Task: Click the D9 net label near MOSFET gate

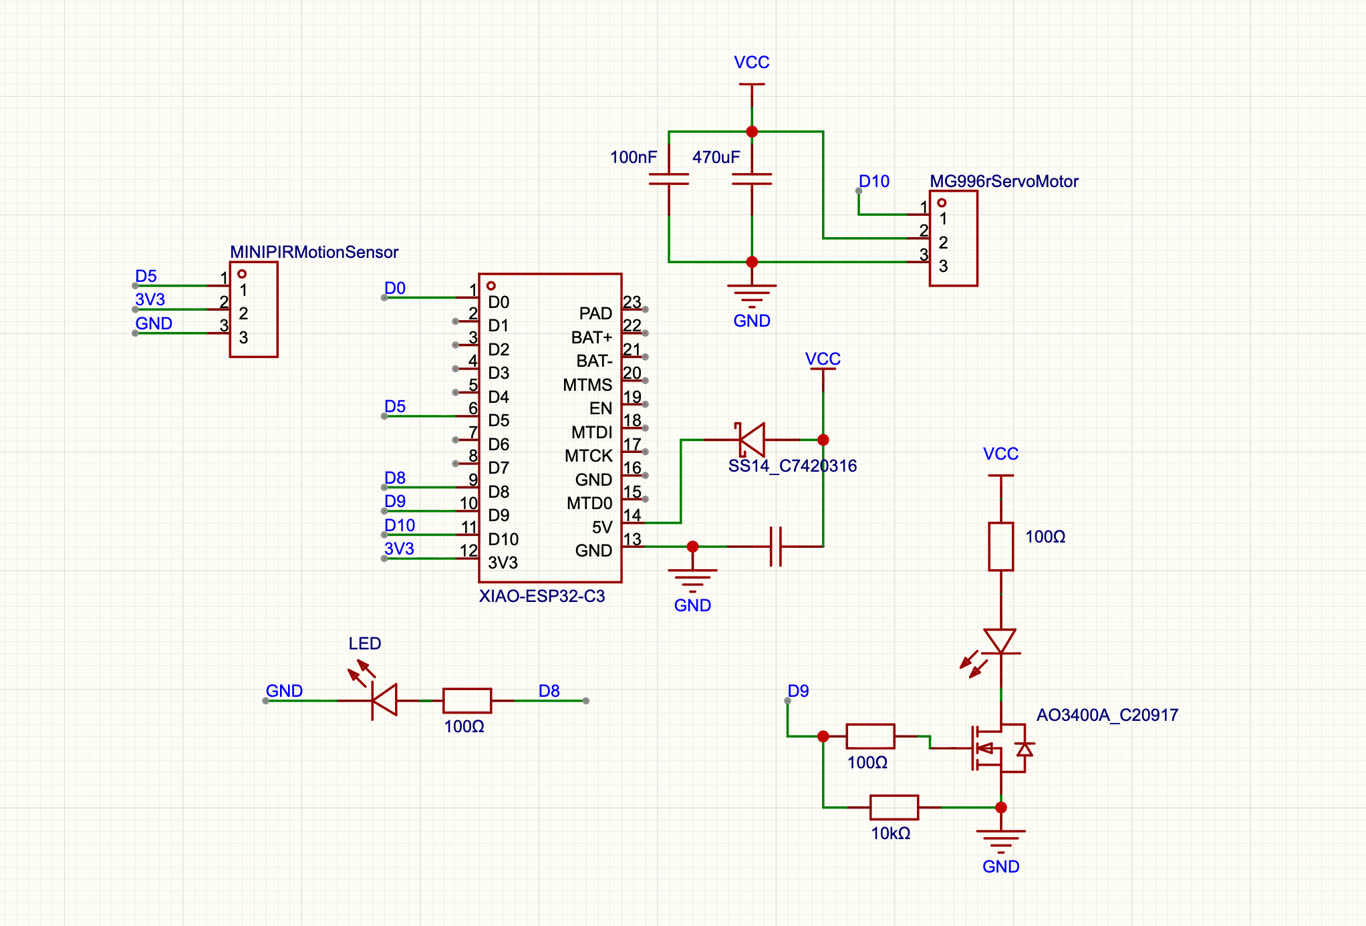Action: coord(798,691)
